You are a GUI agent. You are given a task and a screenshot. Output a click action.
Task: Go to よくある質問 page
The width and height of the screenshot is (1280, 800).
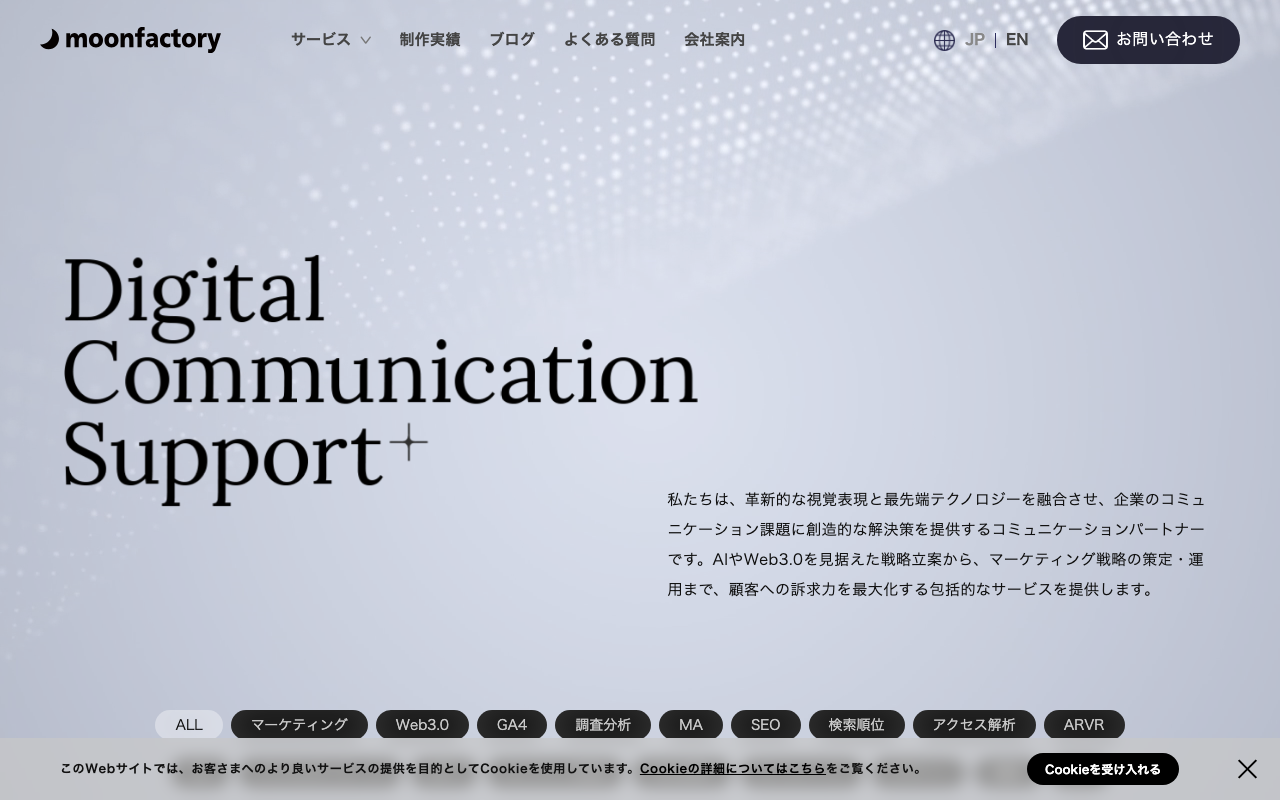click(x=610, y=40)
